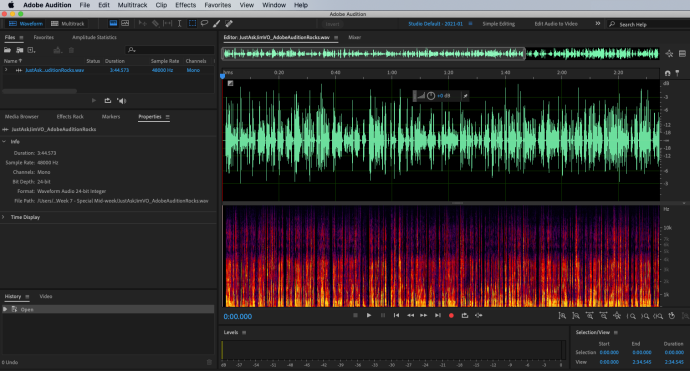Expand the Time Display section
Screen dimensions: 690x371
click(4, 217)
